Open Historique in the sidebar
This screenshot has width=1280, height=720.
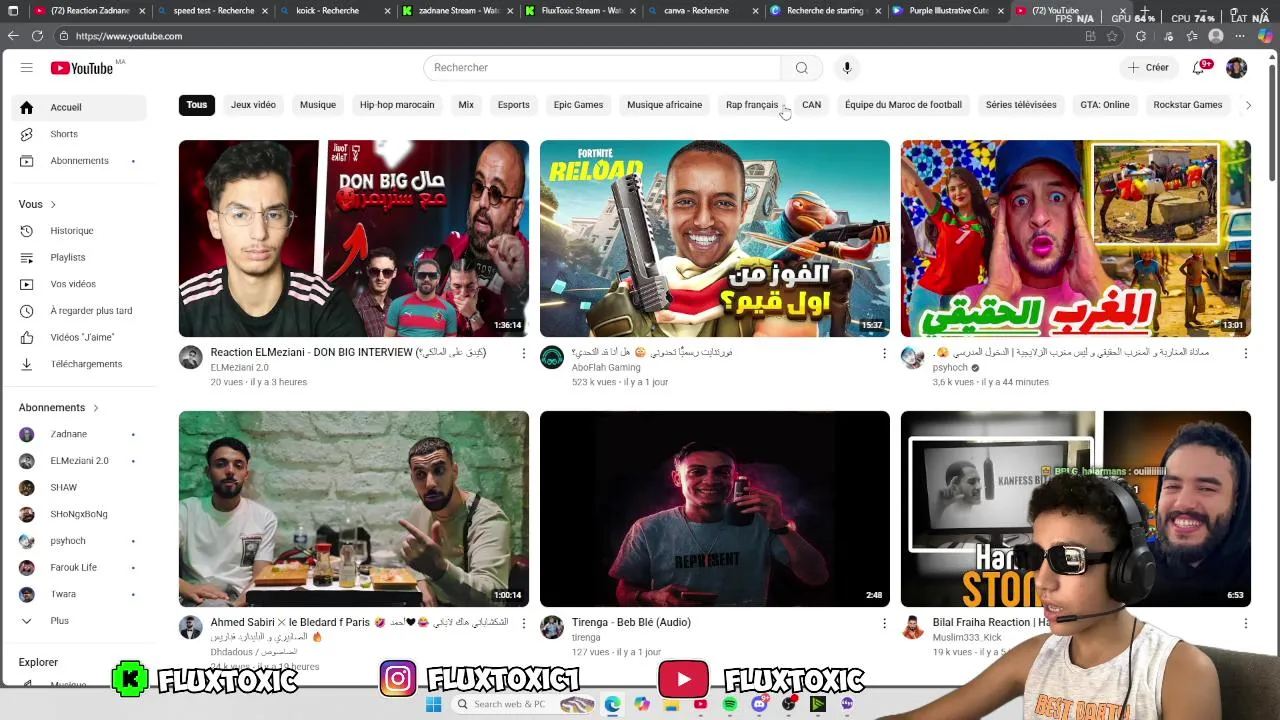80,231
